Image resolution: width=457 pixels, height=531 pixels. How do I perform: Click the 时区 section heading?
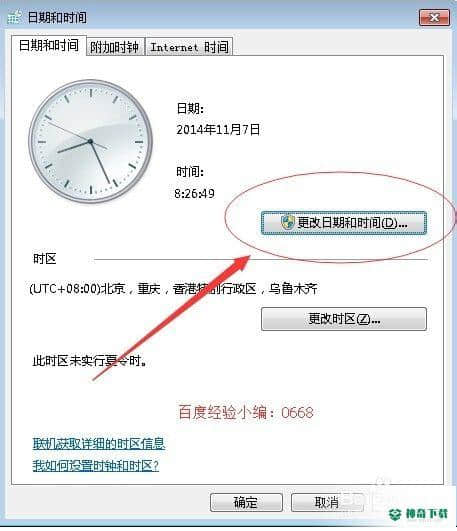(44, 259)
